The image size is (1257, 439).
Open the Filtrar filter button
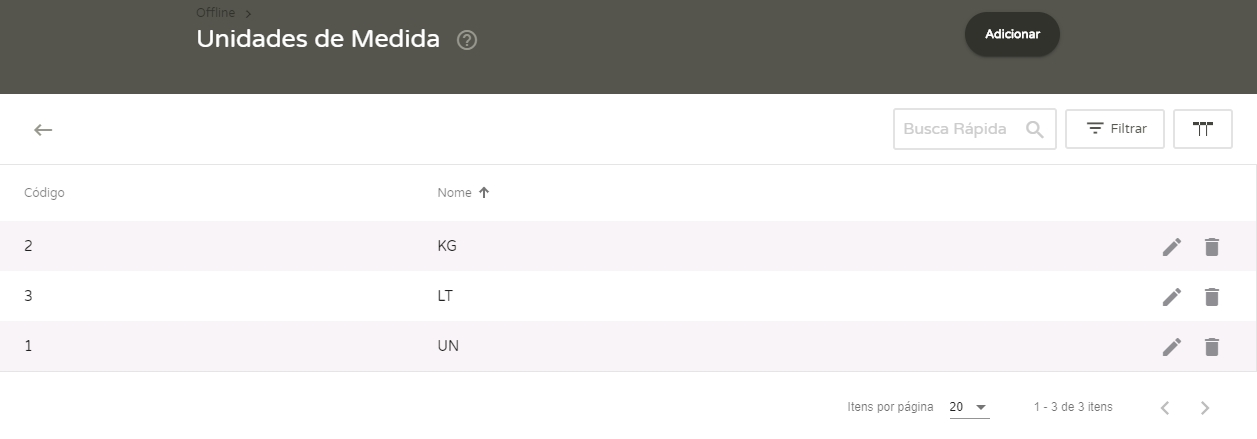(1115, 129)
